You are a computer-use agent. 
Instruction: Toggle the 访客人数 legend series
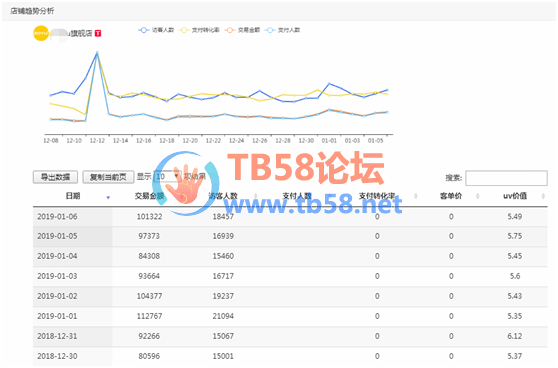pyautogui.click(x=156, y=30)
